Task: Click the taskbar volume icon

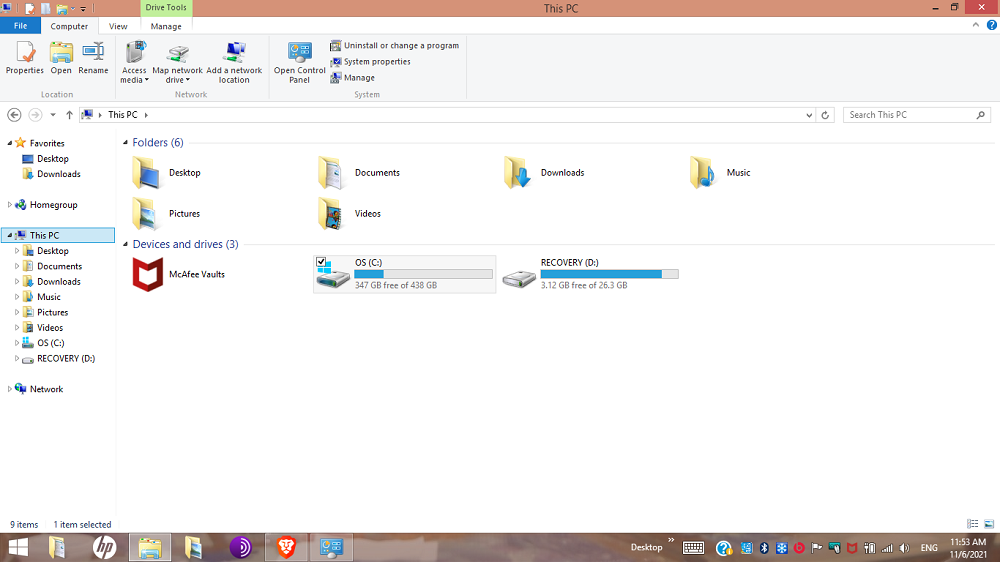Action: click(904, 548)
